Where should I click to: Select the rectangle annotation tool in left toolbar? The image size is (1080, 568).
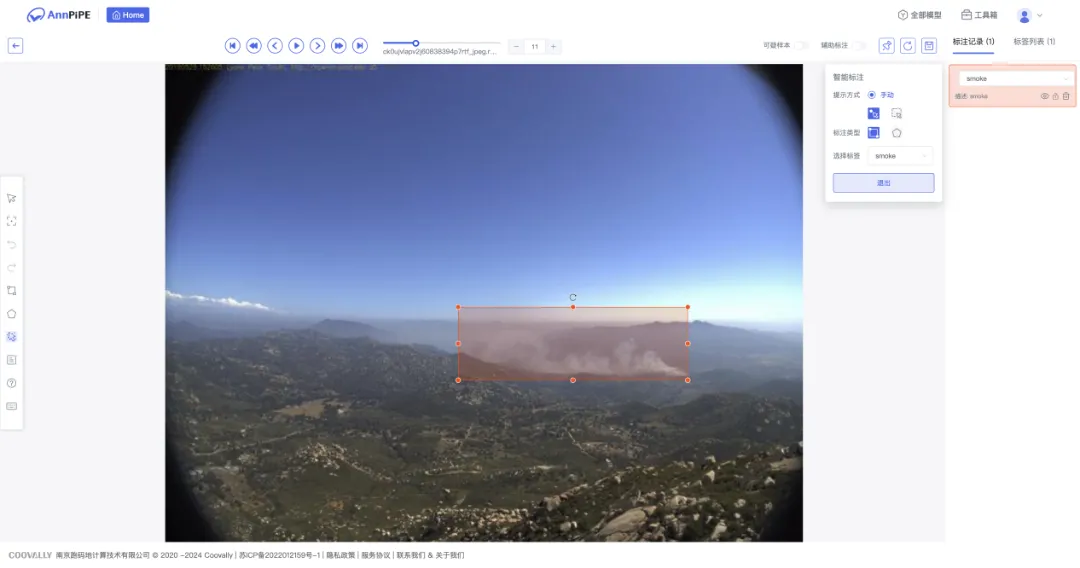click(x=12, y=290)
